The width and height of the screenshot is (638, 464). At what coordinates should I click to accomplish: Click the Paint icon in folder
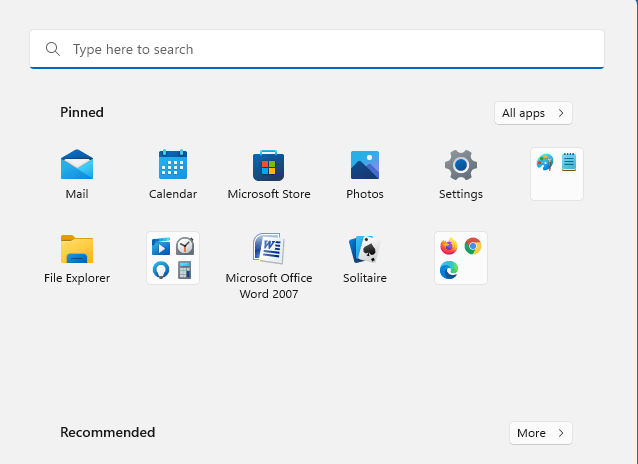click(x=545, y=162)
